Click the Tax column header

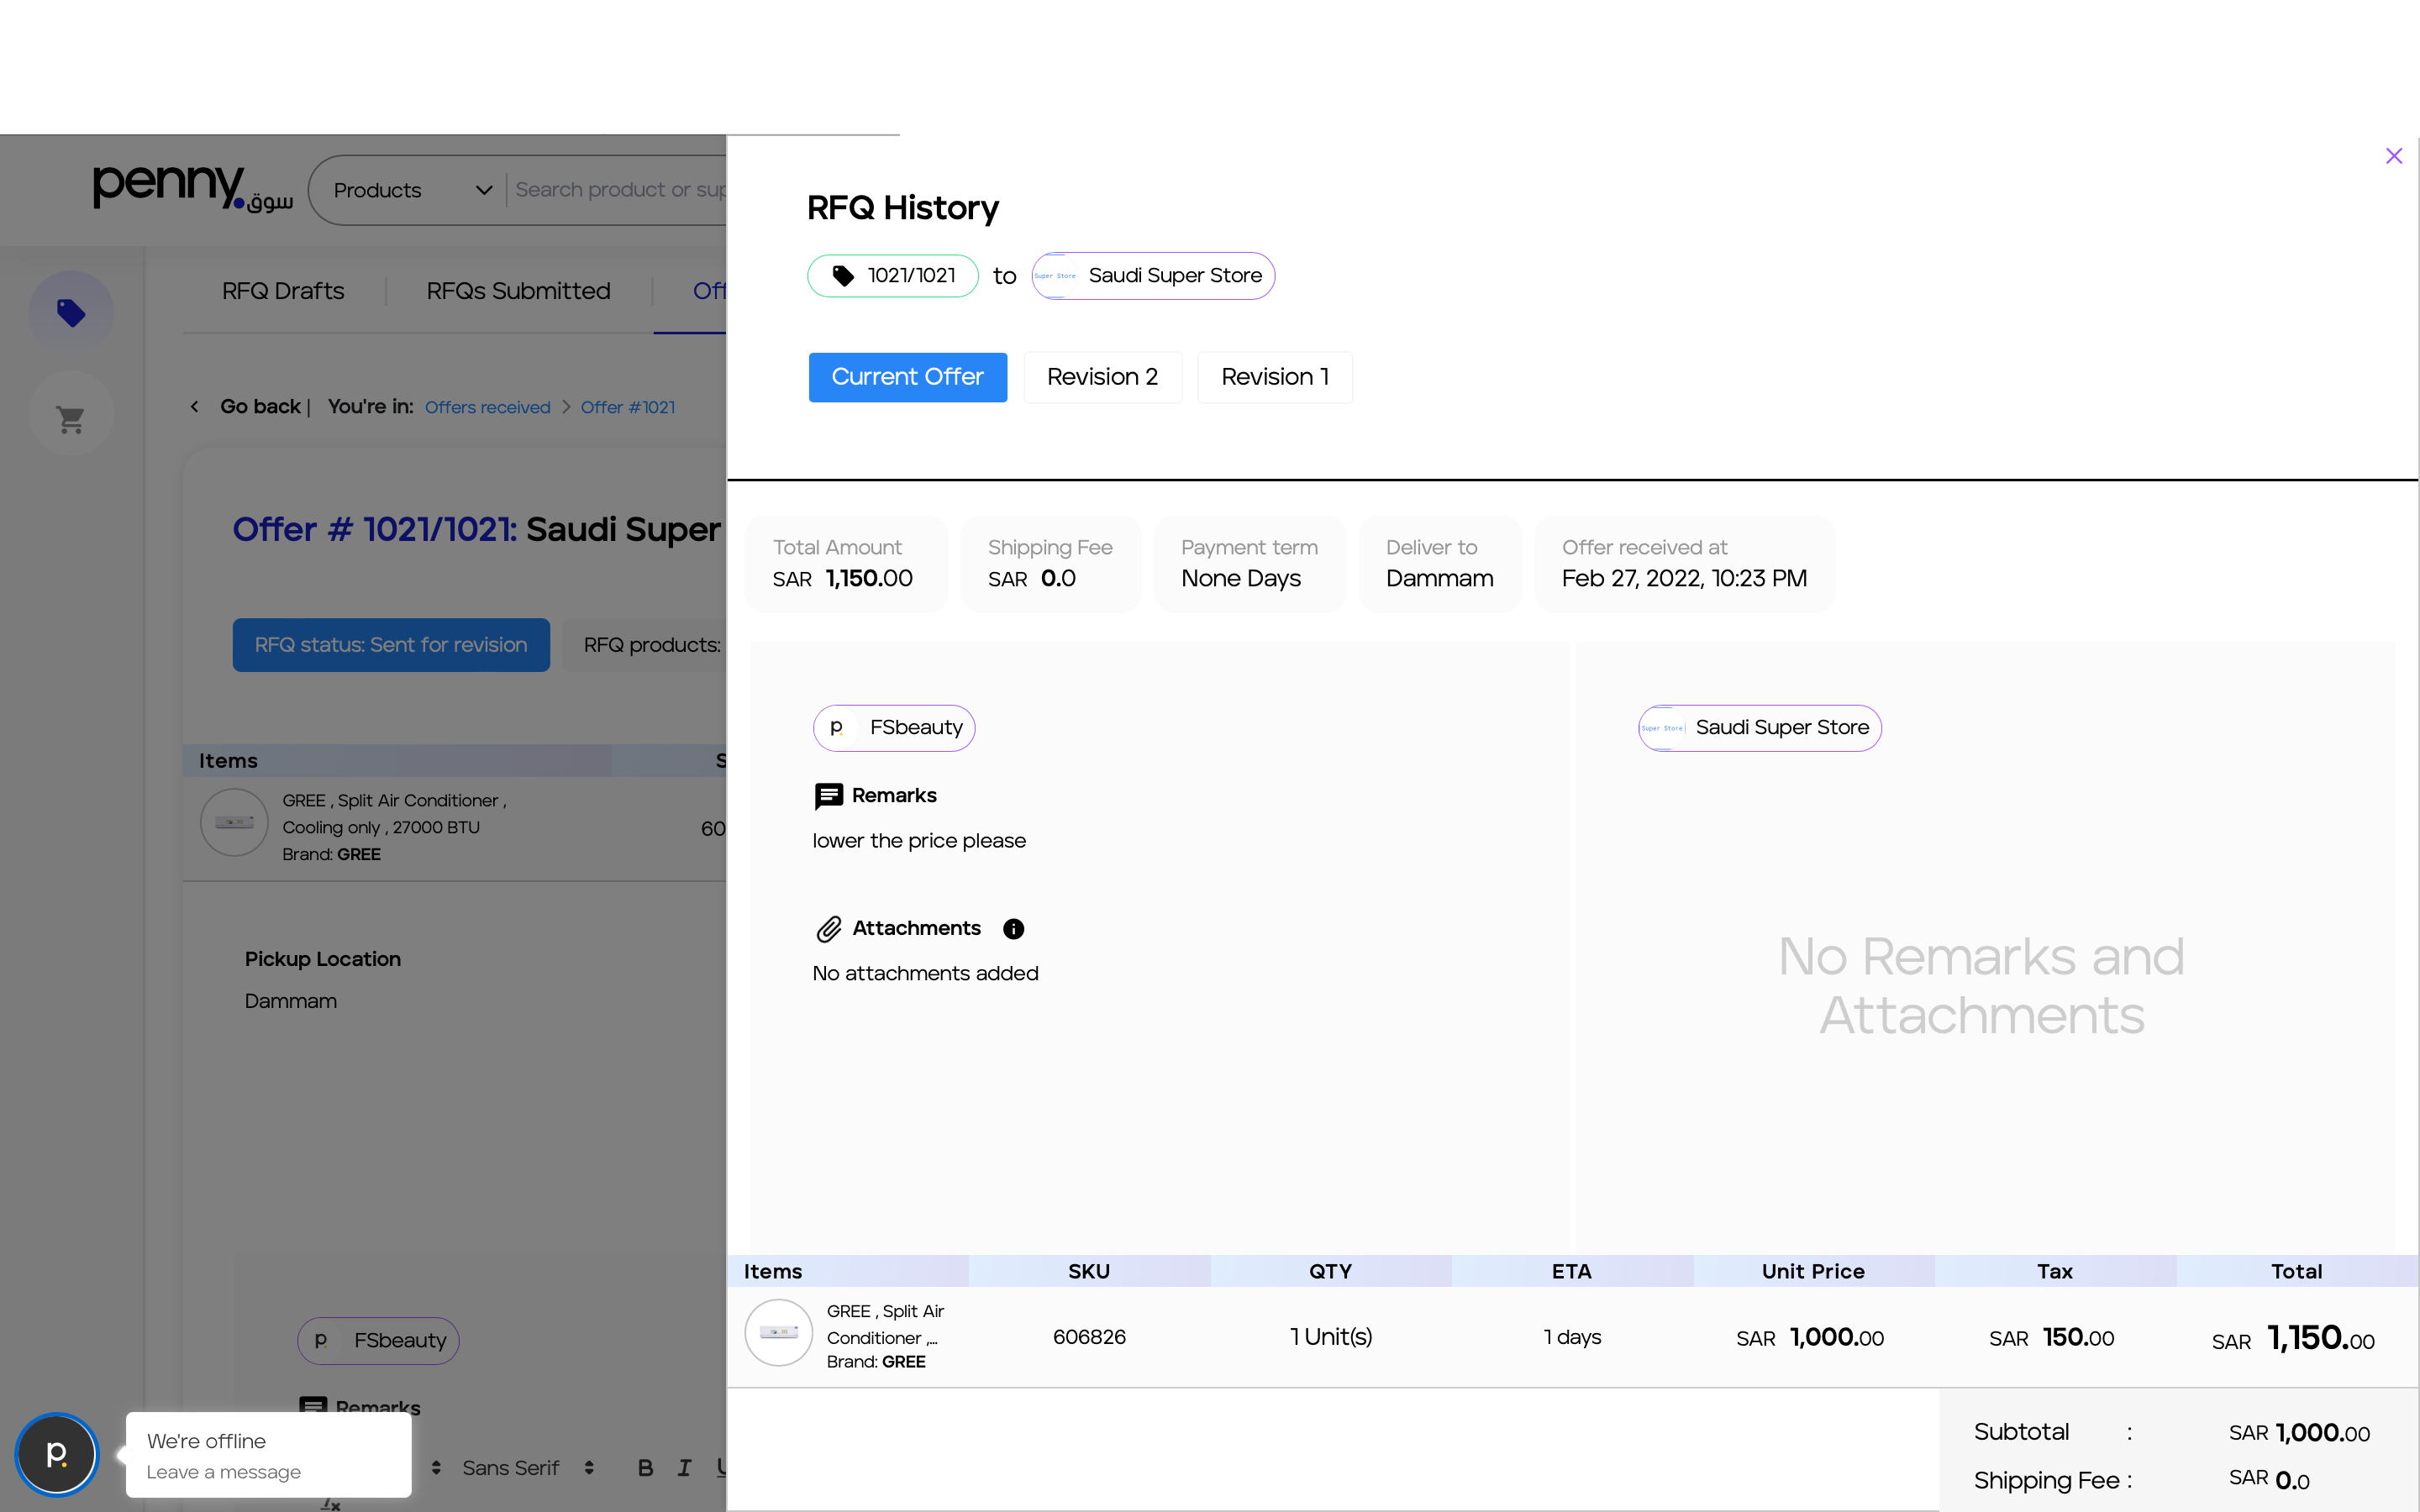(2055, 1271)
